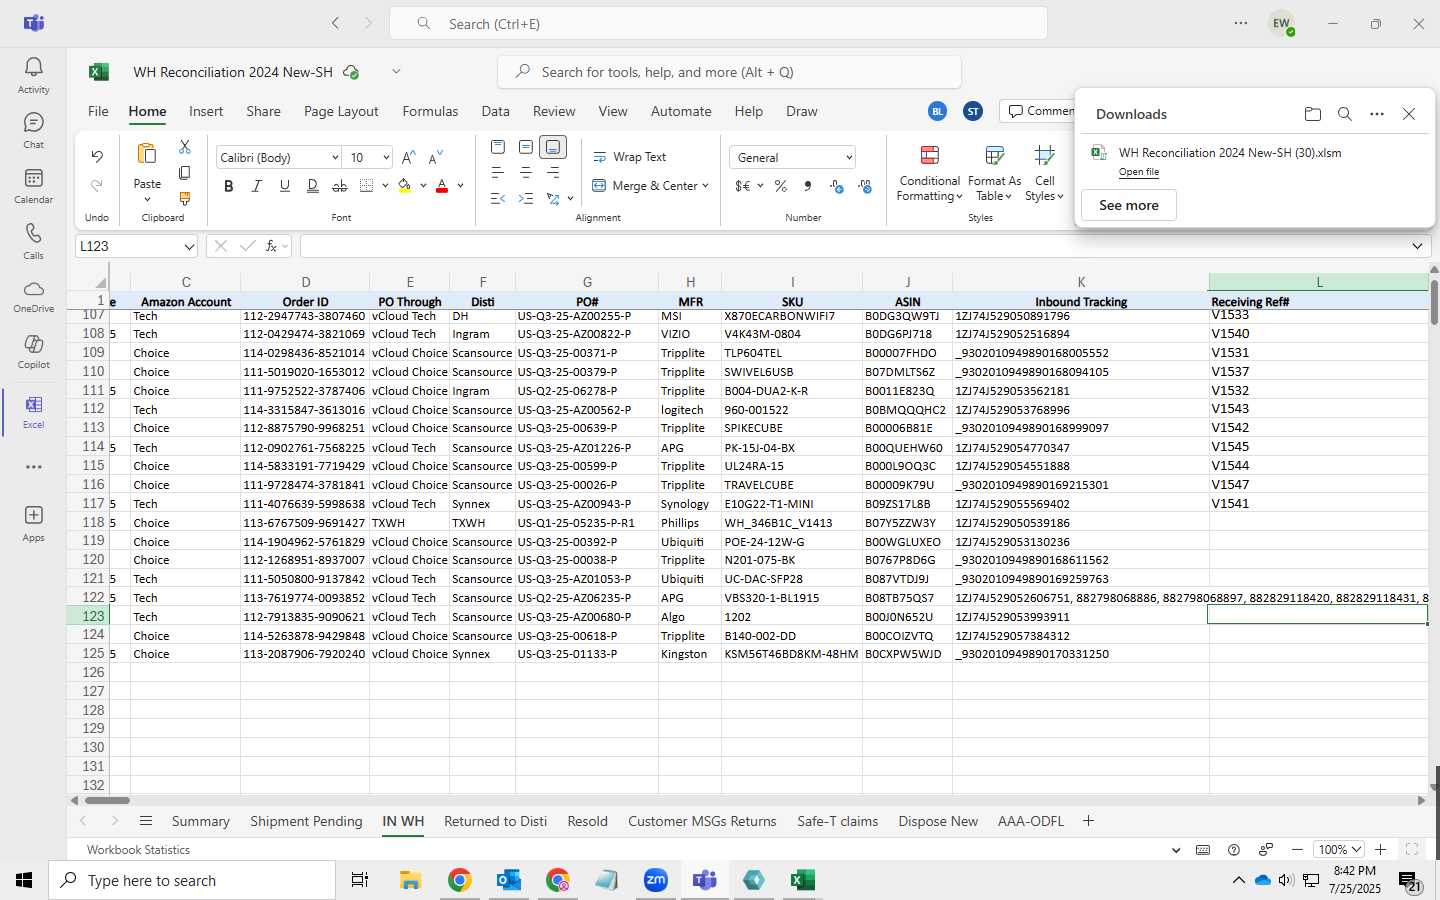Image resolution: width=1440 pixels, height=900 pixels.
Task: Expand Paste options arrow
Action: point(147,199)
